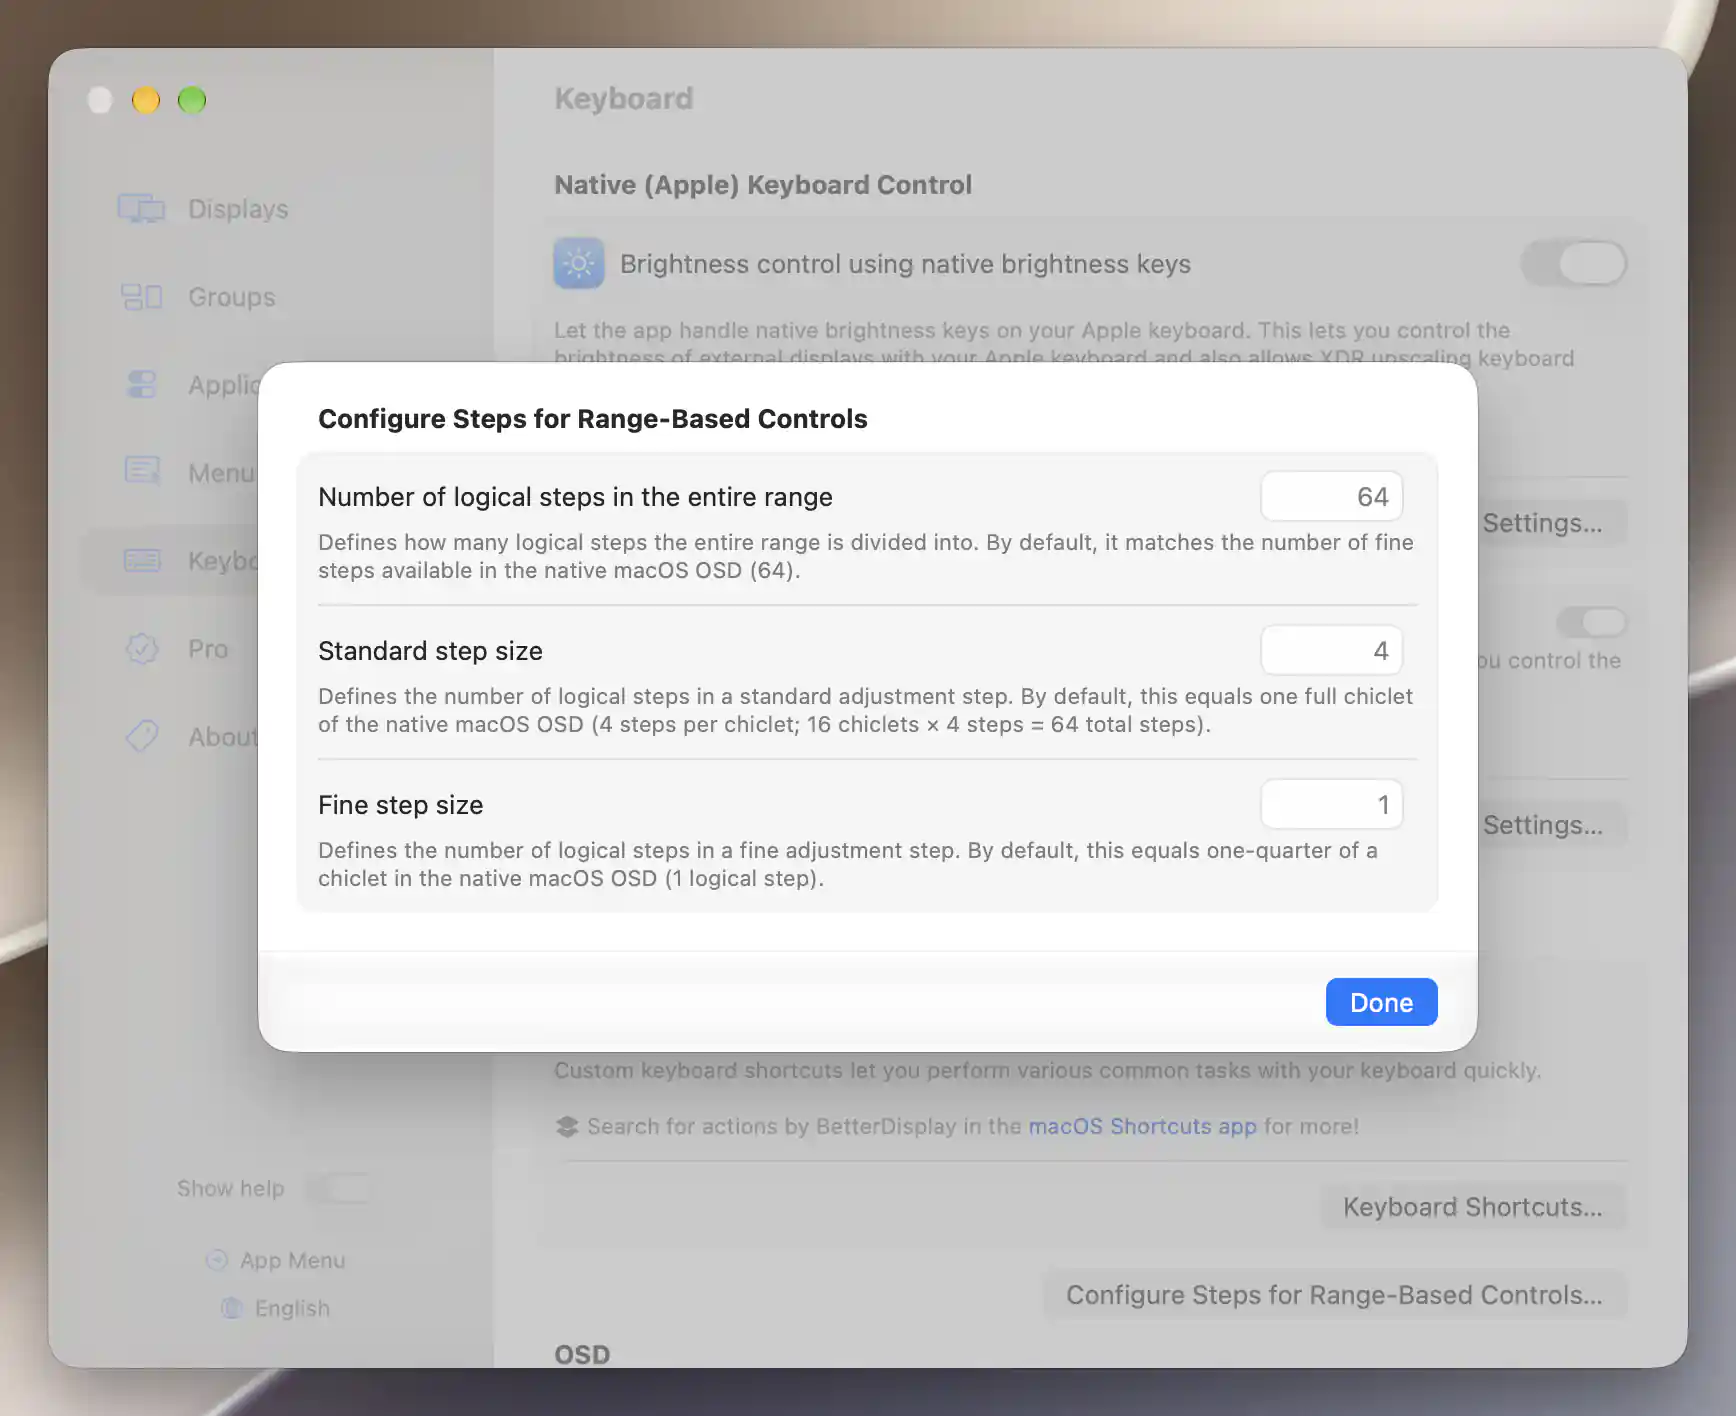
Task: Focus the logical steps field showing 64
Action: (x=1331, y=496)
